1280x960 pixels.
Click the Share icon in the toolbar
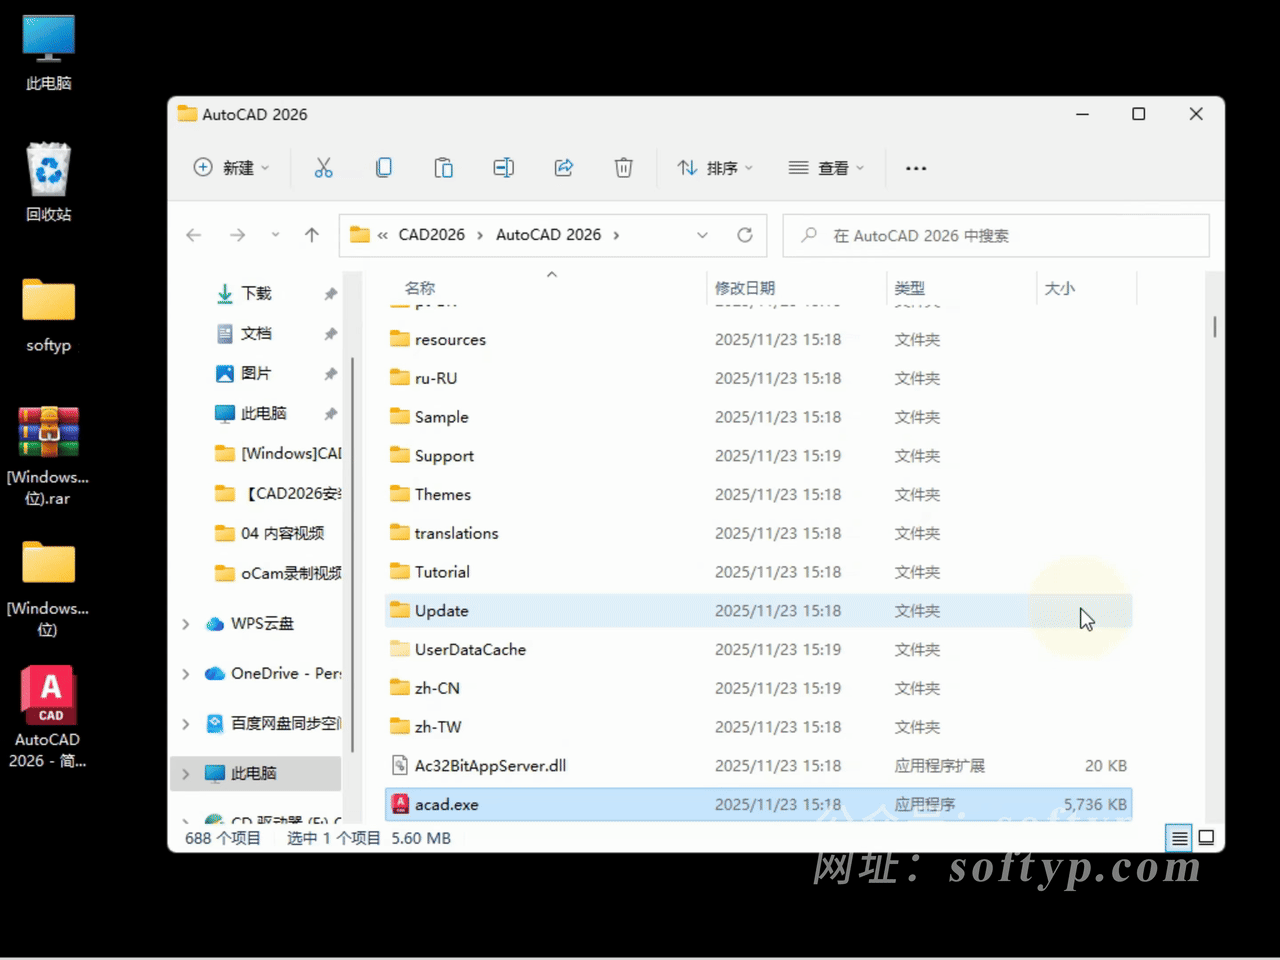point(563,167)
